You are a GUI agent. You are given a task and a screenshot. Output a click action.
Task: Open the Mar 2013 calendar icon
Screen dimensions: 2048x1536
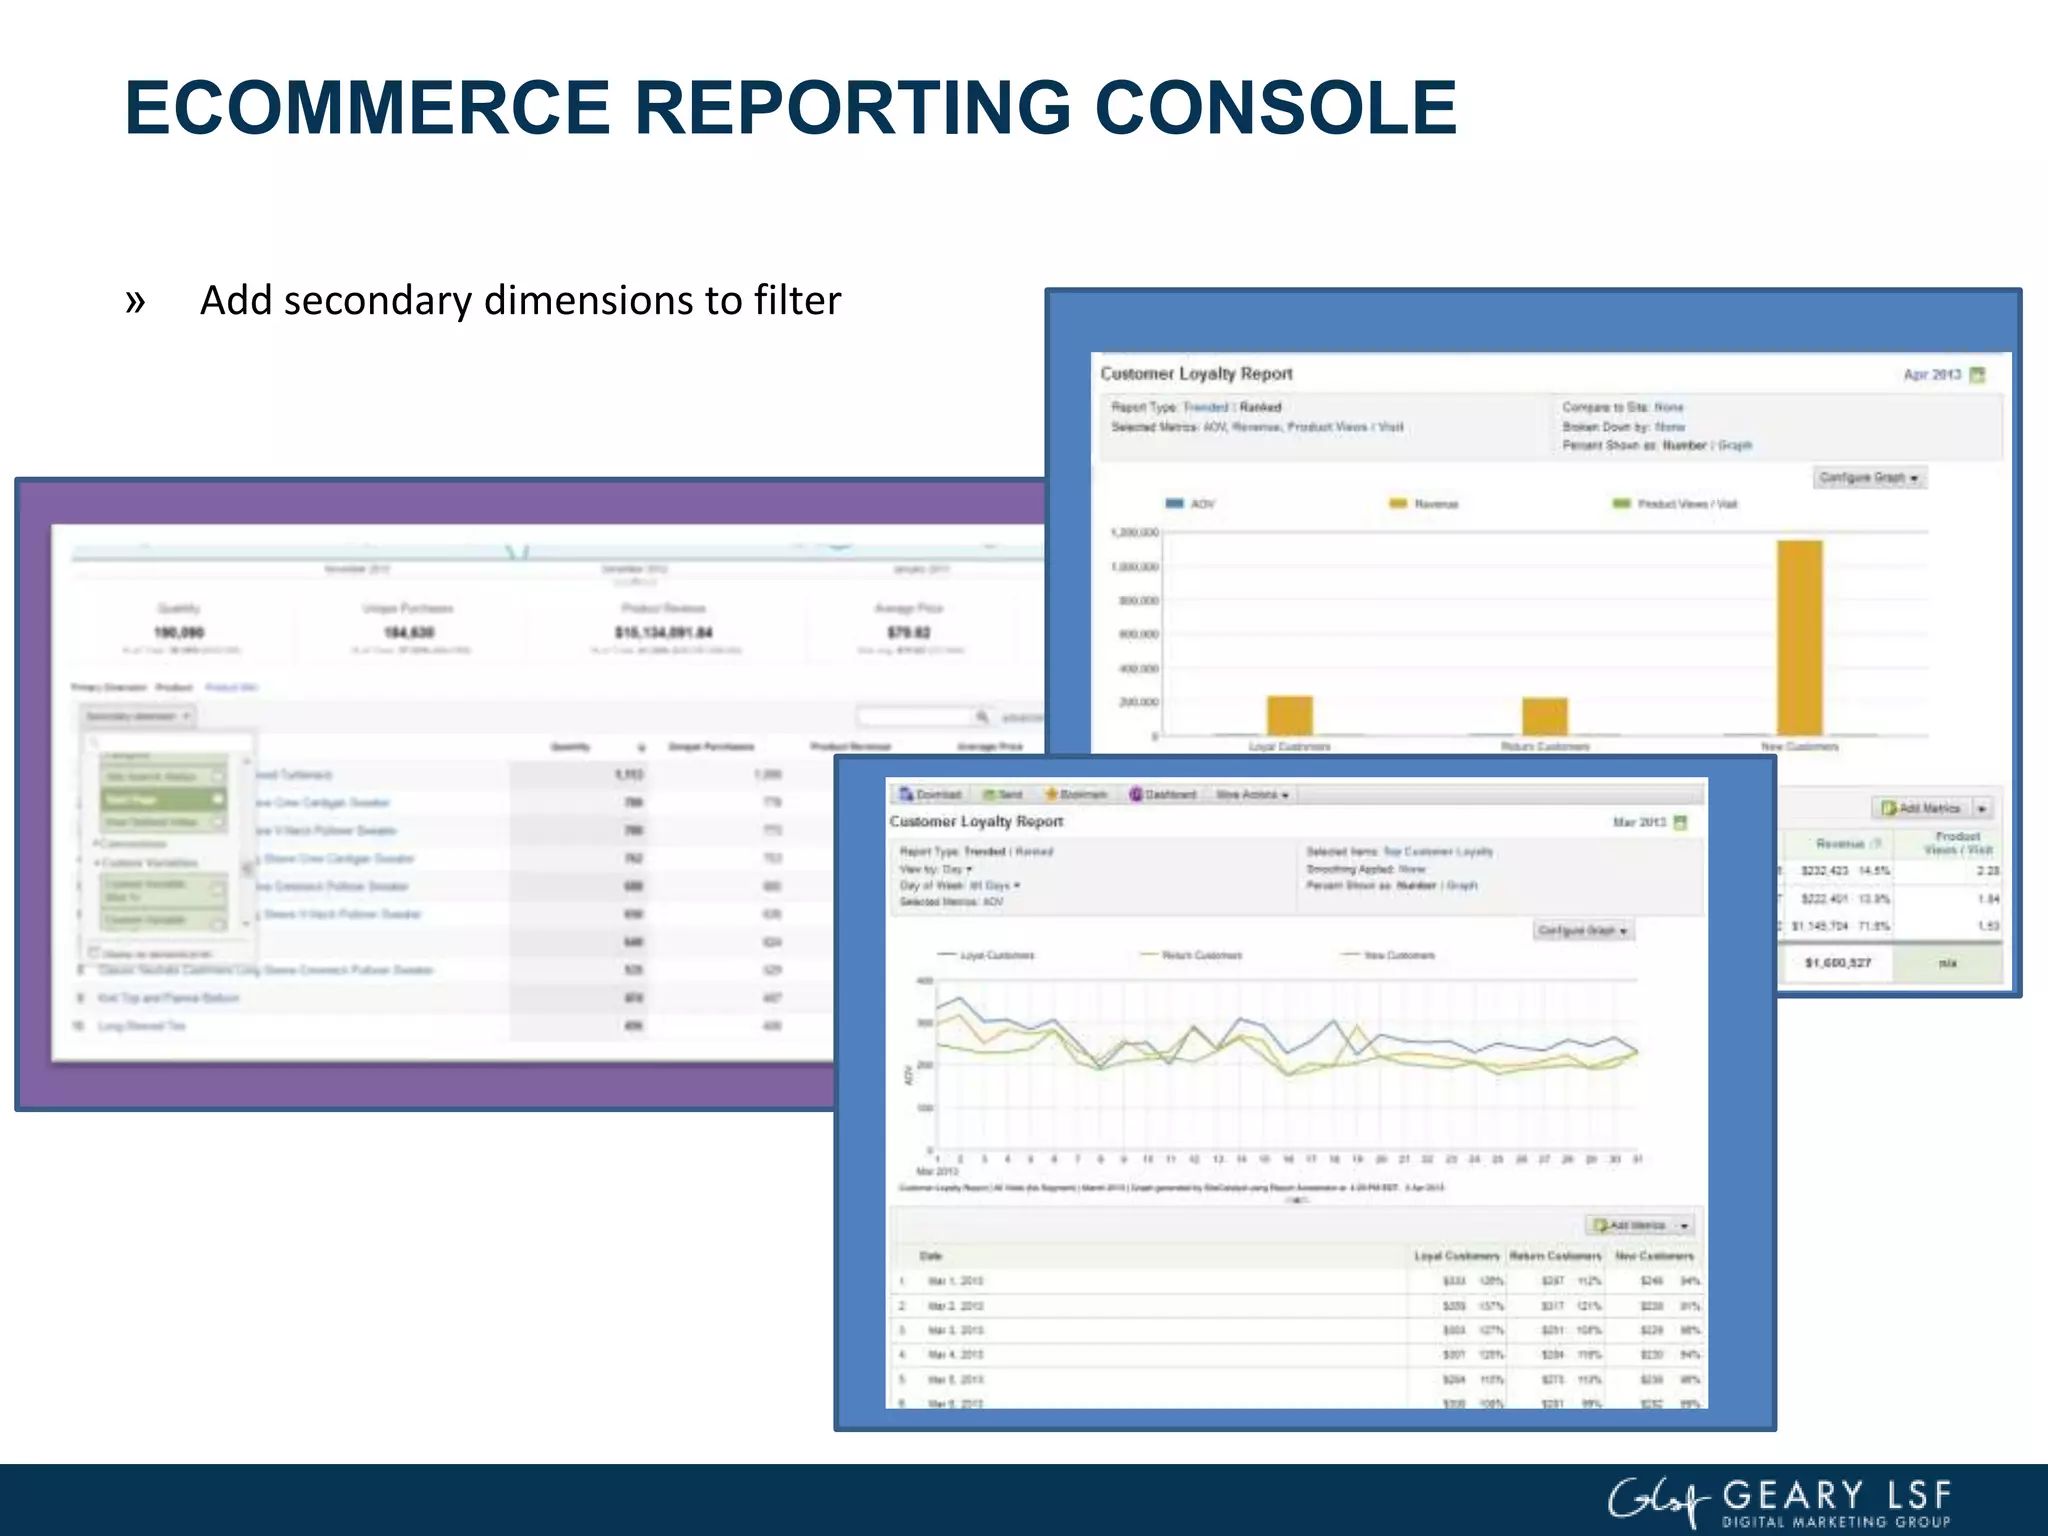[x=1680, y=822]
